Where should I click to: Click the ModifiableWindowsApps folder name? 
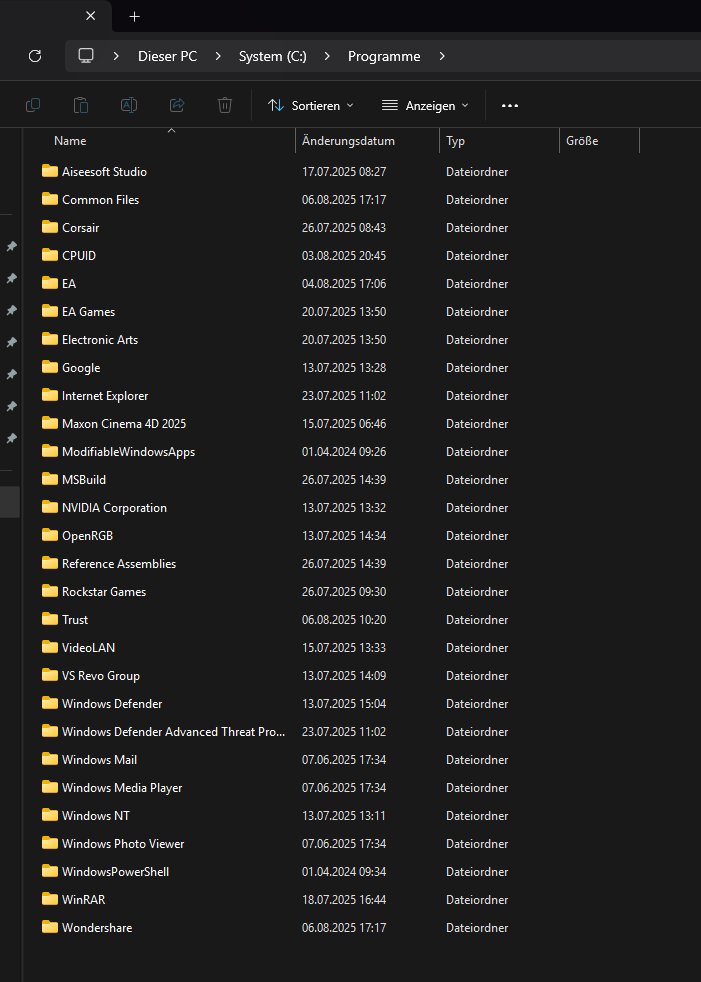point(128,452)
